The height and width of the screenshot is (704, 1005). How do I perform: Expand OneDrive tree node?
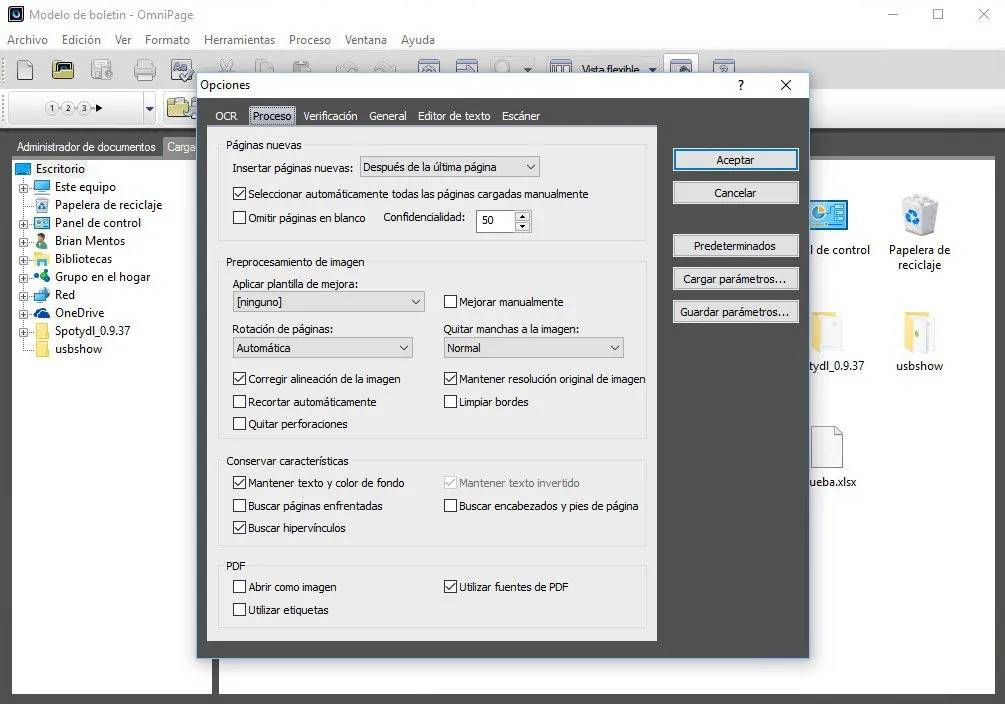(x=24, y=314)
